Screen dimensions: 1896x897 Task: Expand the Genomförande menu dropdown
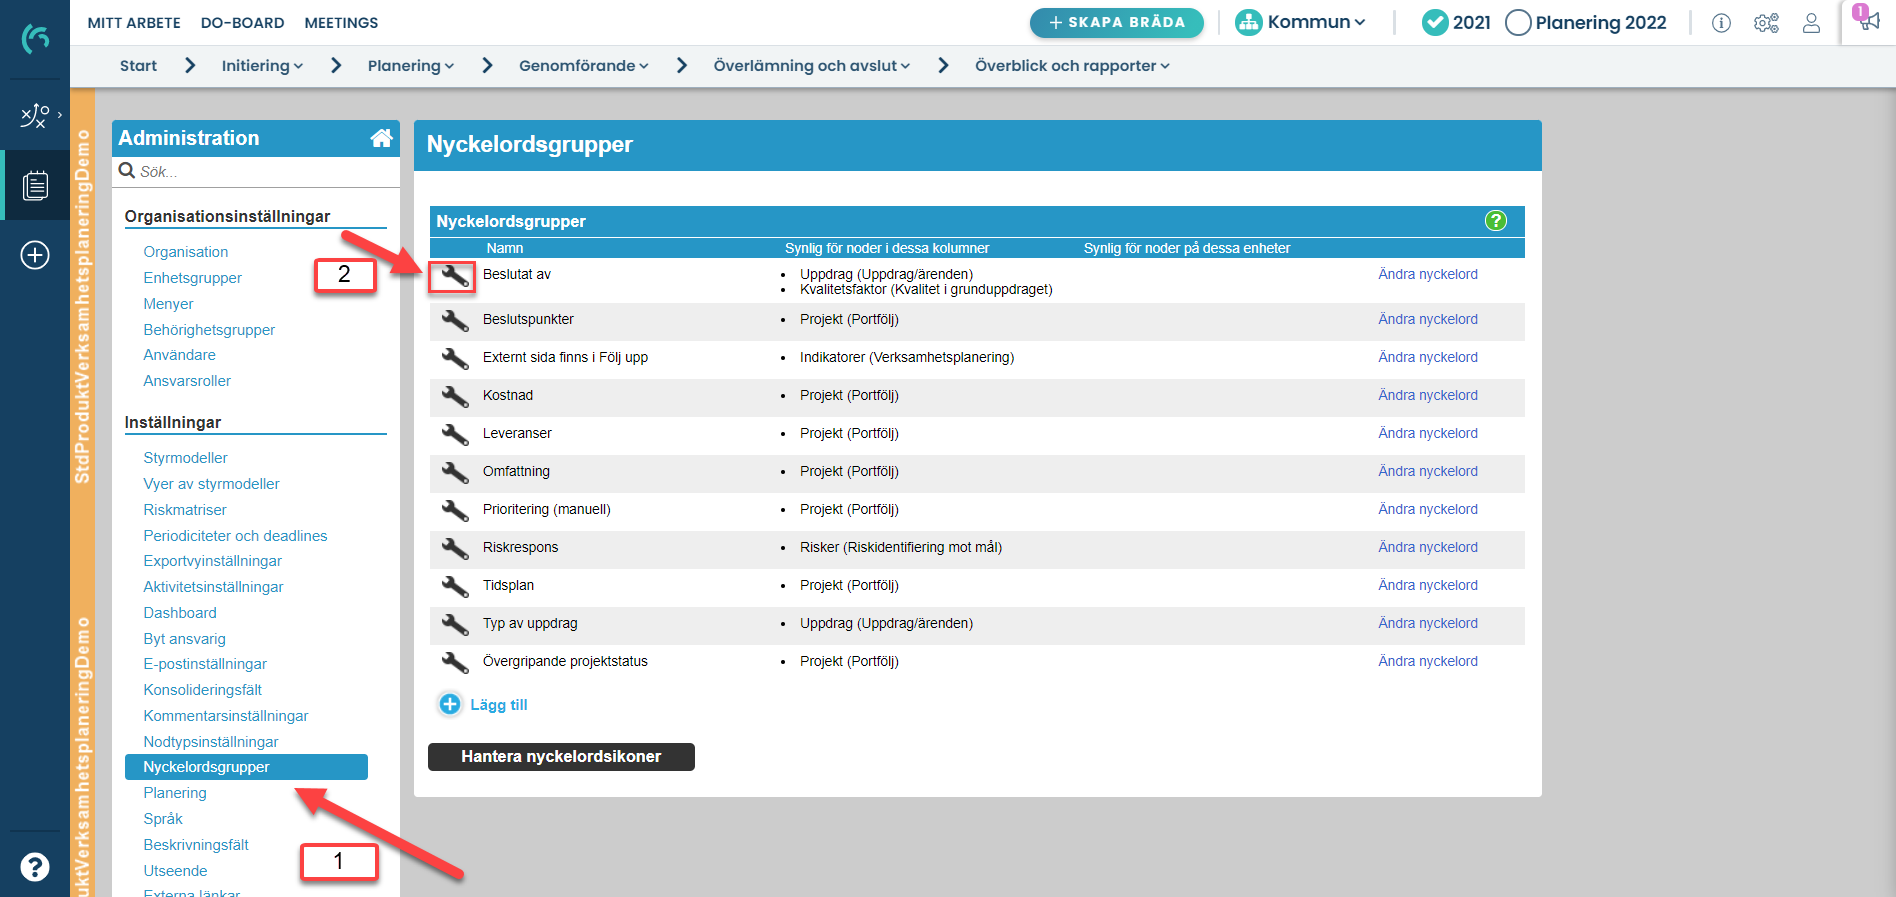pyautogui.click(x=584, y=66)
